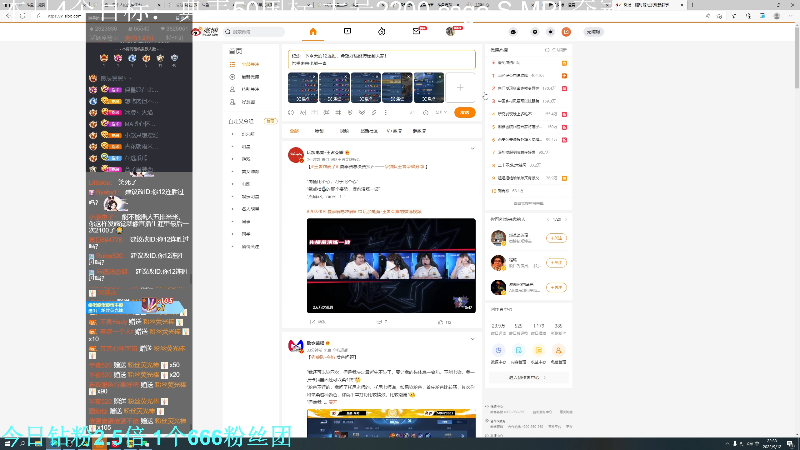The width and height of the screenshot is (800, 450).
Task: Open the second post's author avatar
Action: [x=296, y=346]
